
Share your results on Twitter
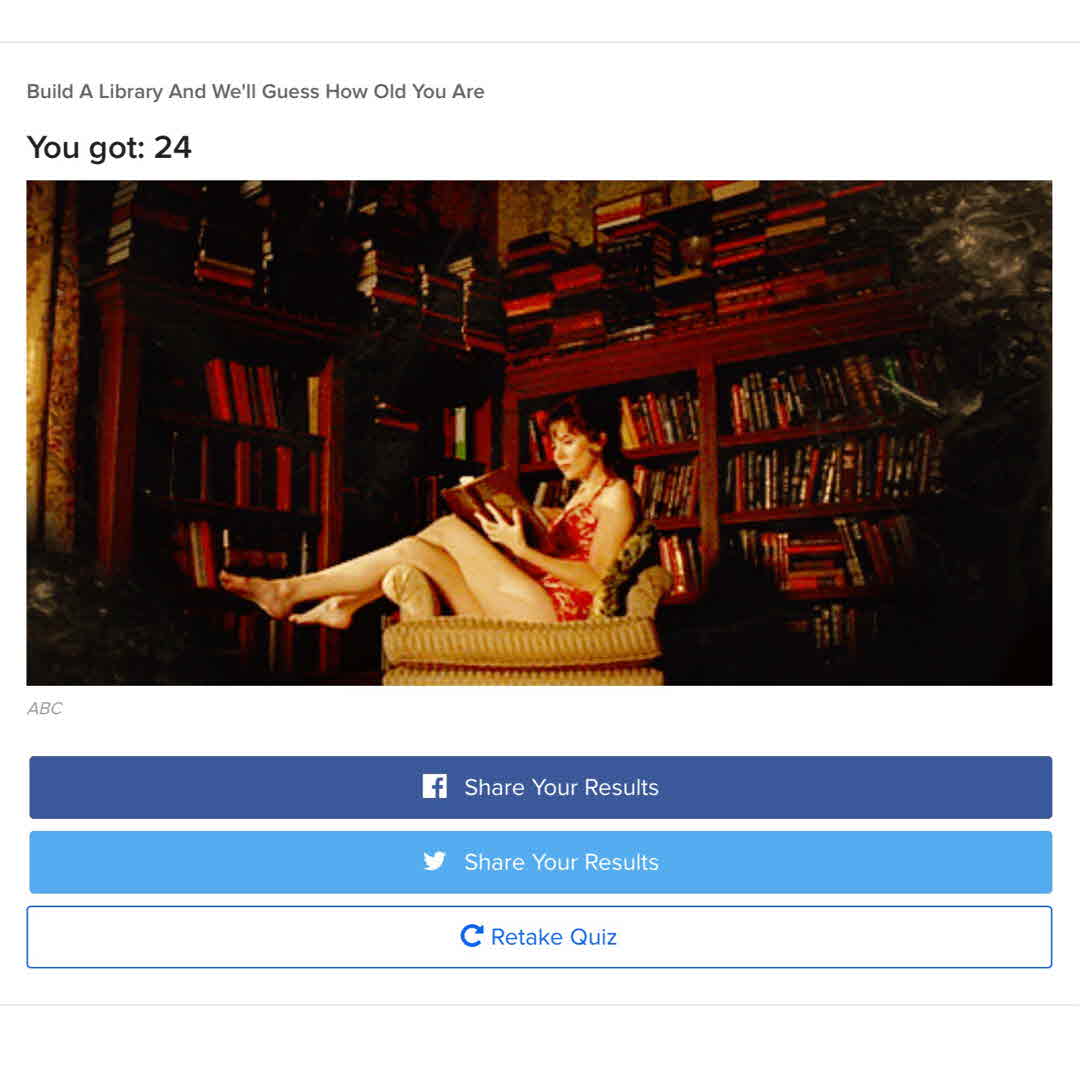tap(541, 862)
